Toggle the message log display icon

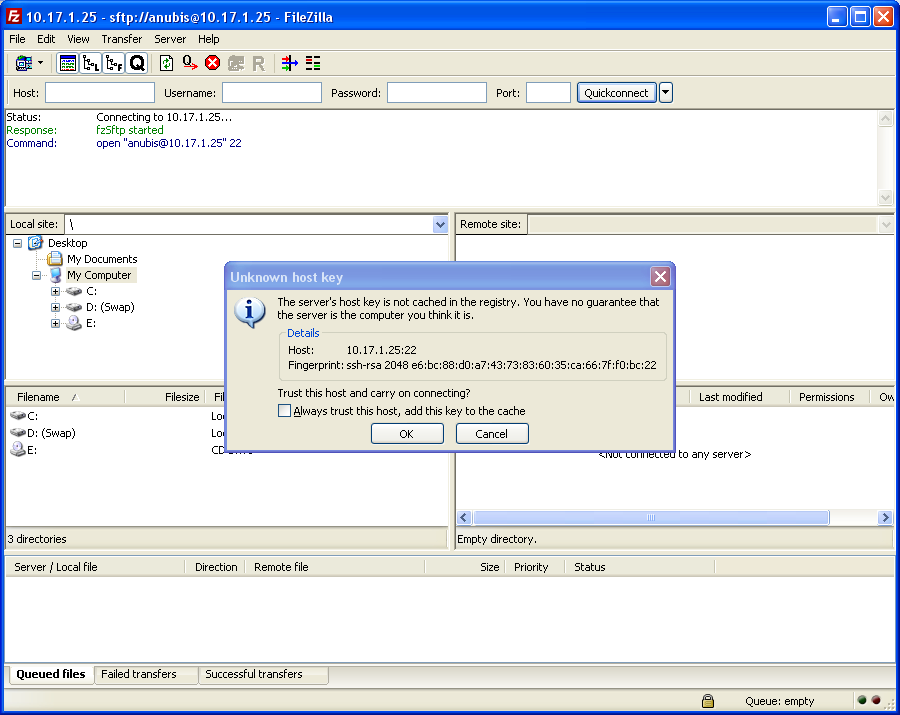click(67, 63)
